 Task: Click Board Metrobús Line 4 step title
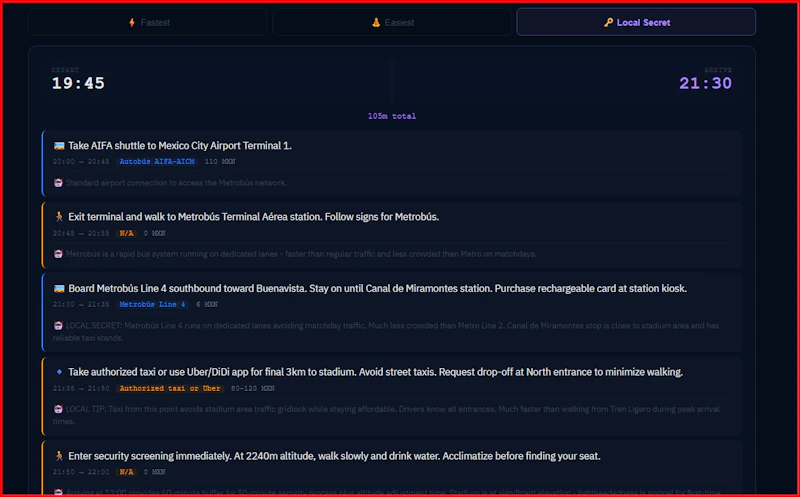coord(378,289)
